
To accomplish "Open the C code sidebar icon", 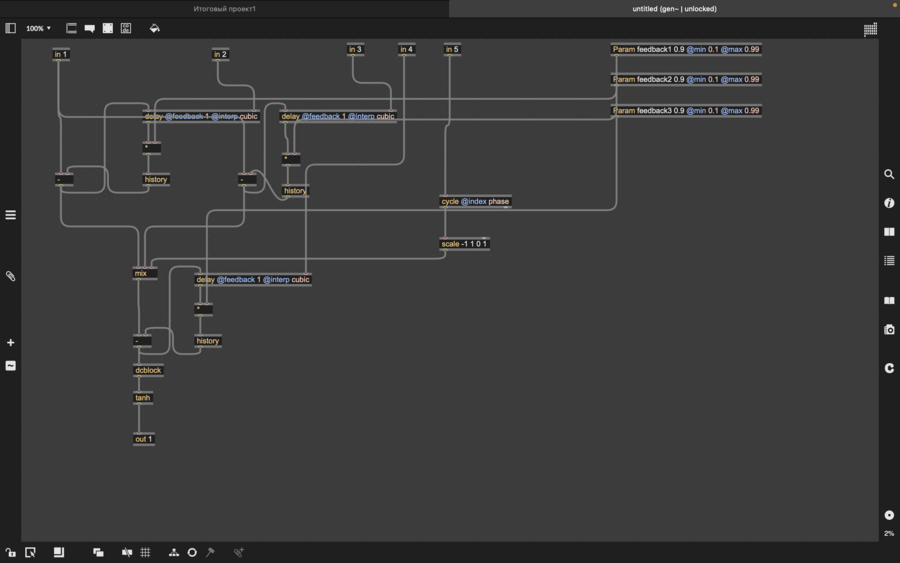I will [x=889, y=368].
